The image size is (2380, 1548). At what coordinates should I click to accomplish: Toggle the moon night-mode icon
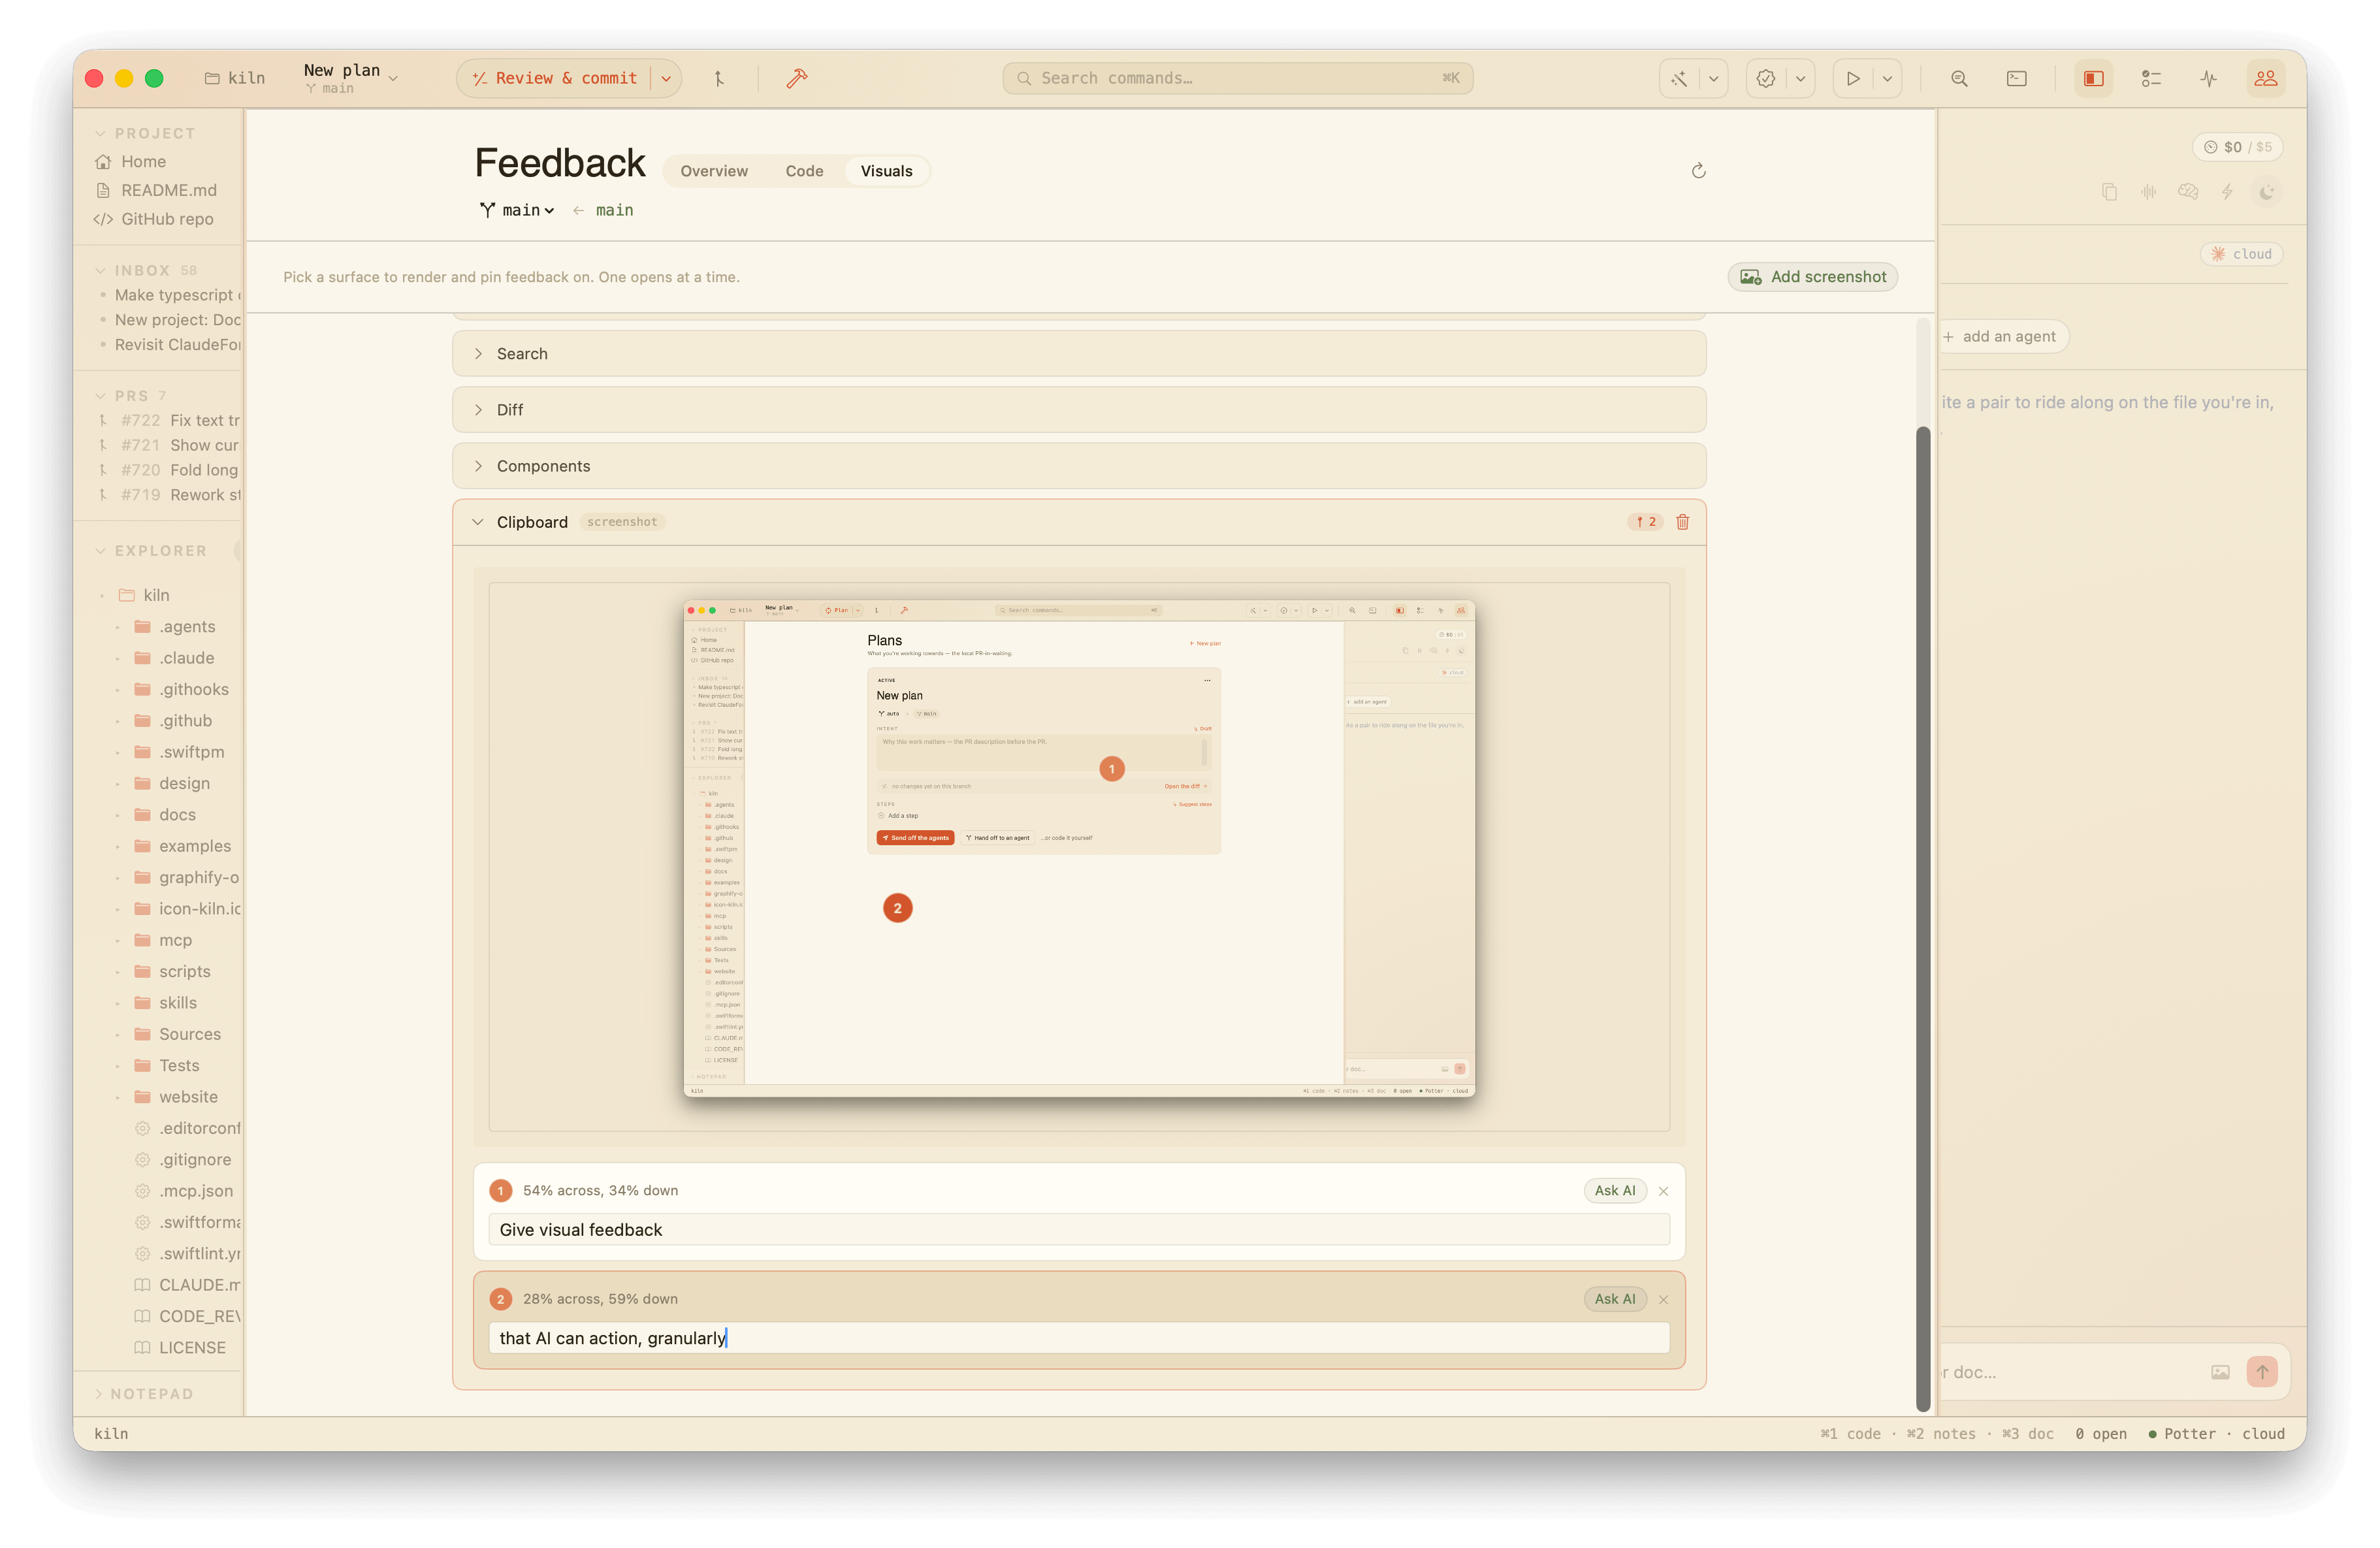pos(2267,192)
